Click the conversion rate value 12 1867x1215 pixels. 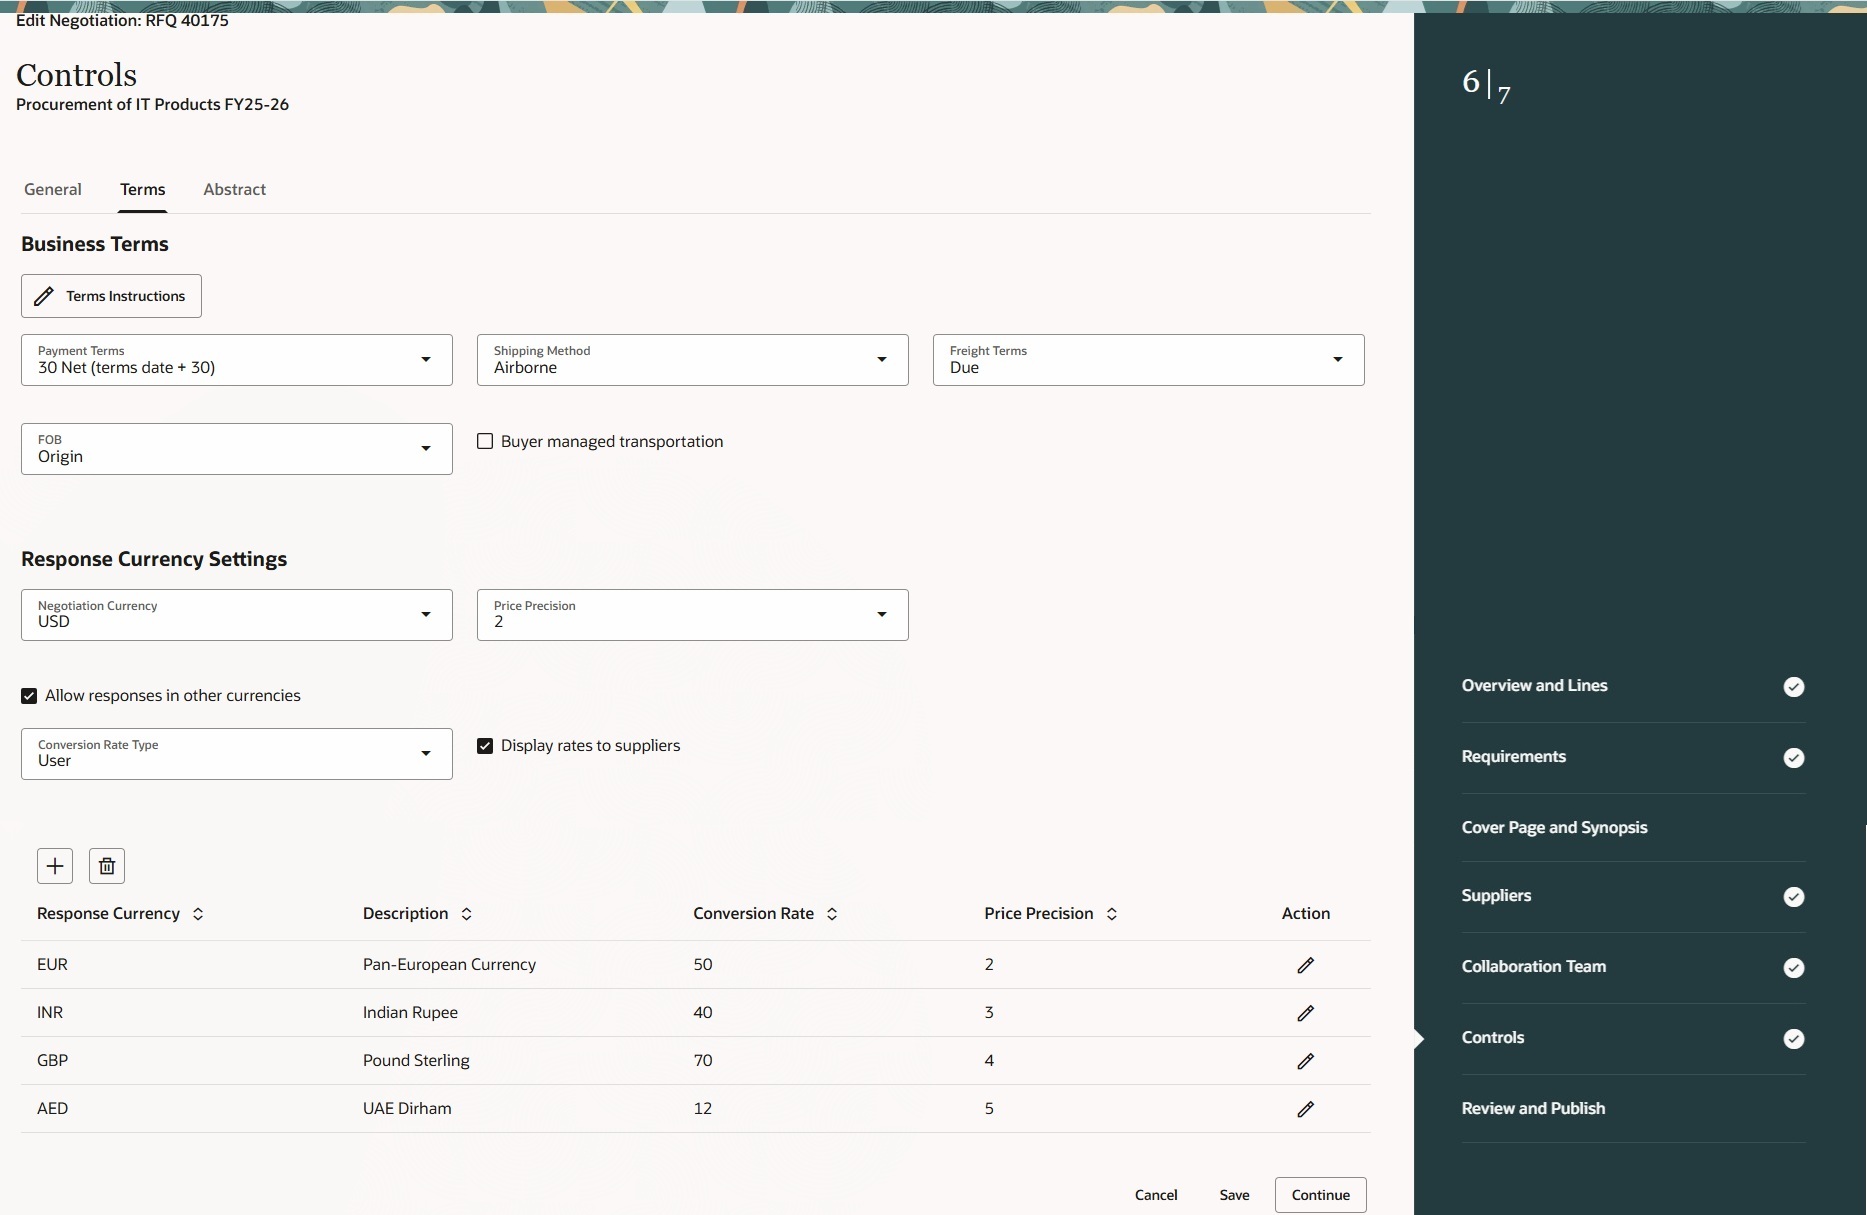click(703, 1109)
